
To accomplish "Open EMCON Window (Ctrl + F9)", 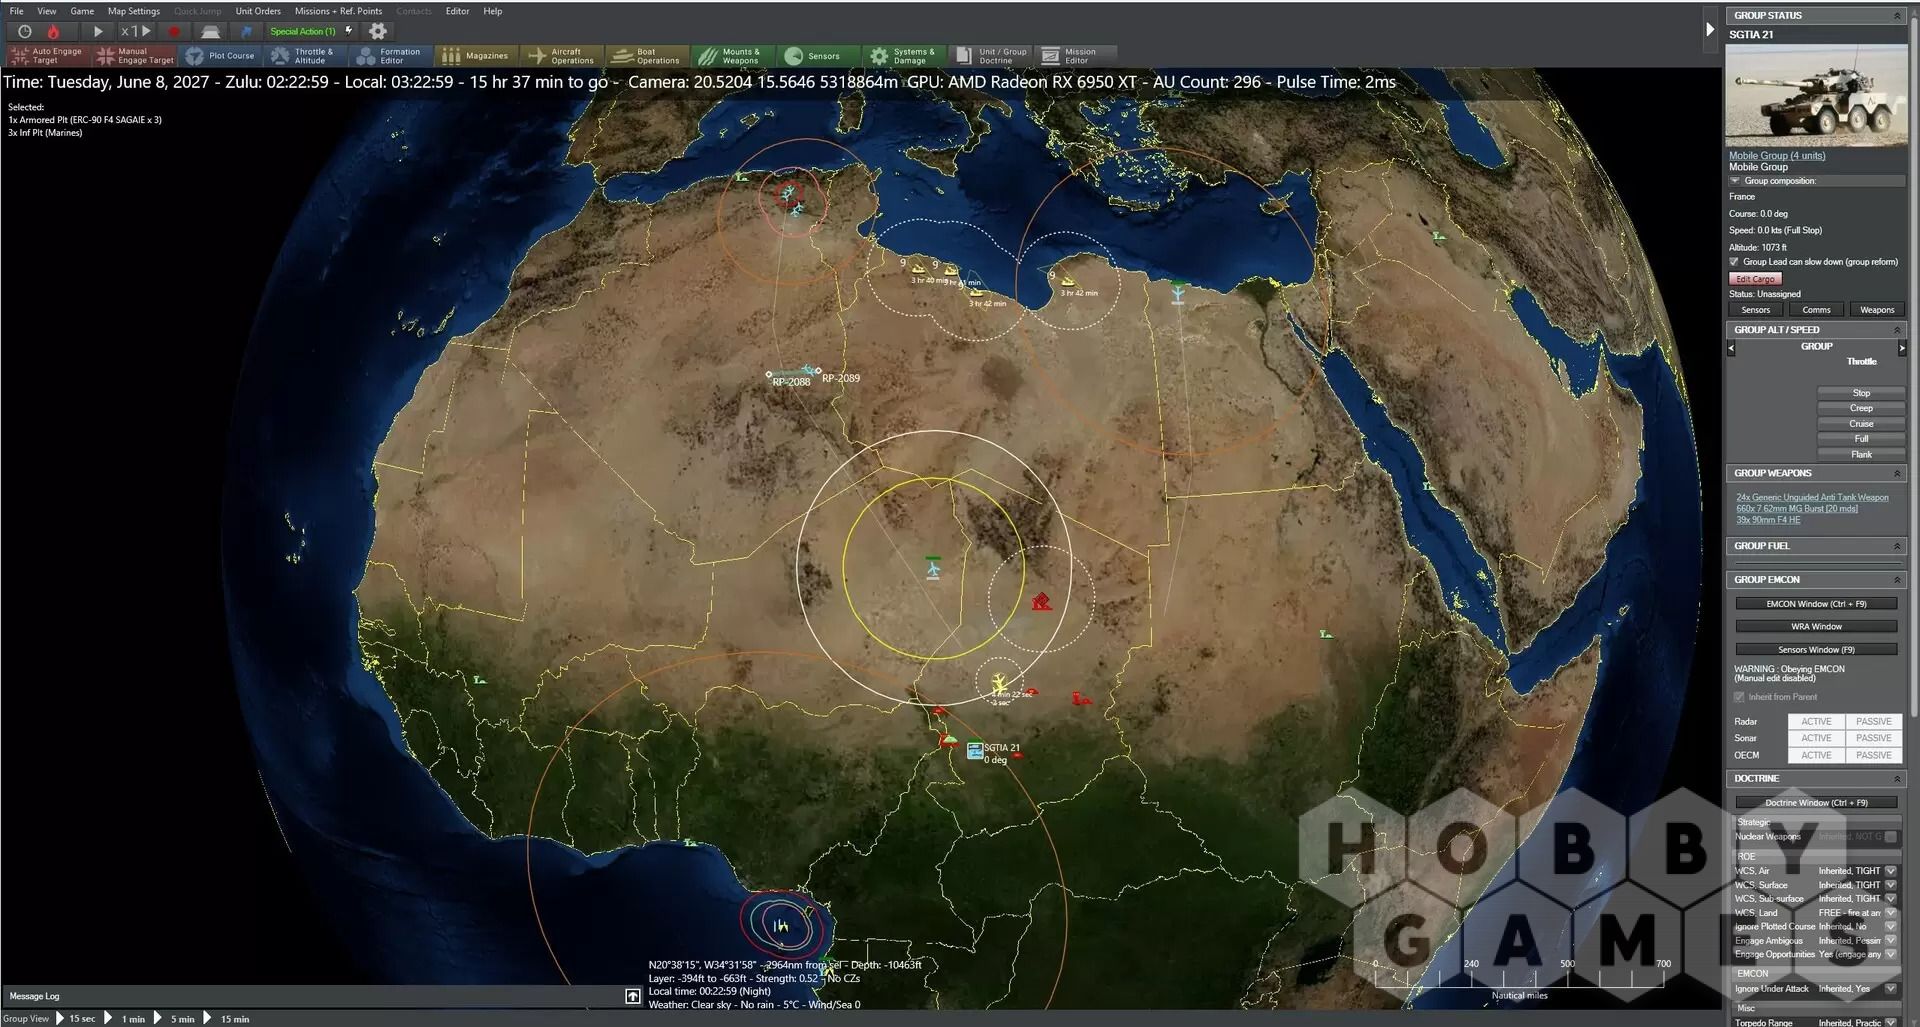I will [x=1816, y=604].
